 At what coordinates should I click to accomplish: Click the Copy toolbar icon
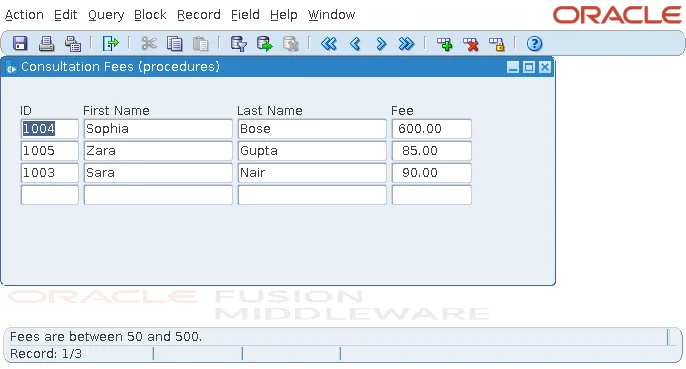point(175,44)
